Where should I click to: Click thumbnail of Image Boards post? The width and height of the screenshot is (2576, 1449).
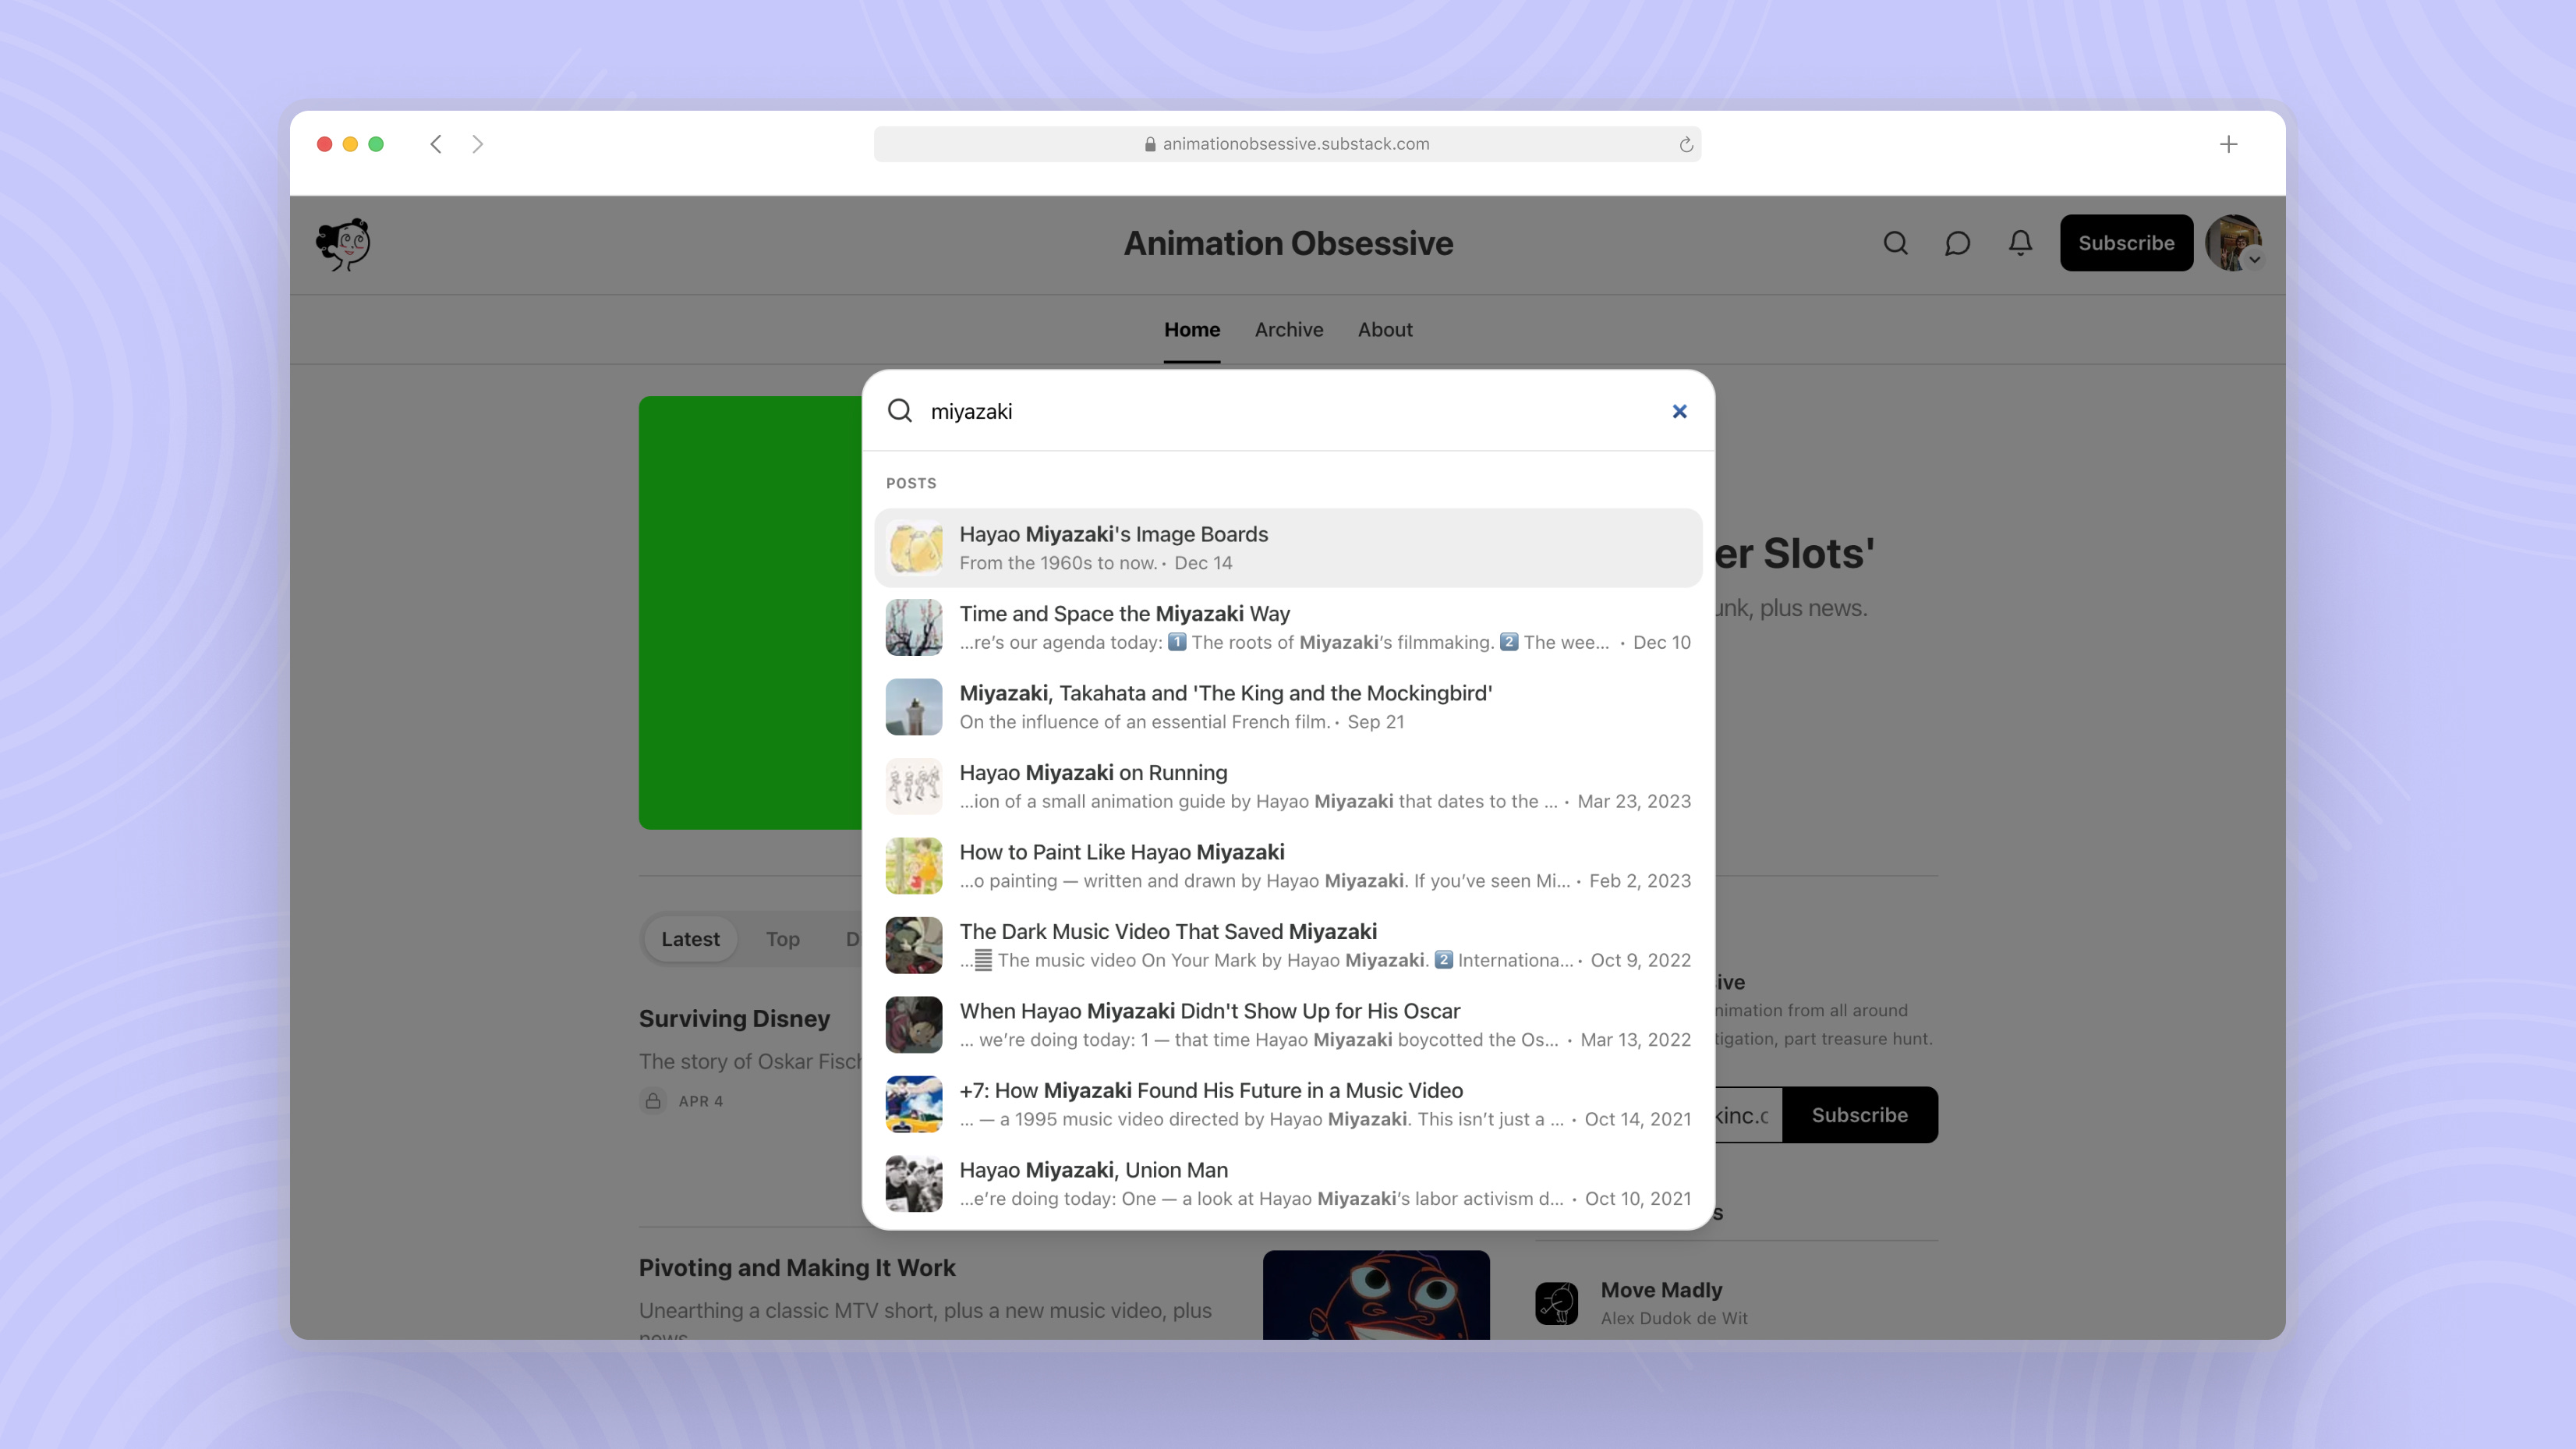coord(914,548)
